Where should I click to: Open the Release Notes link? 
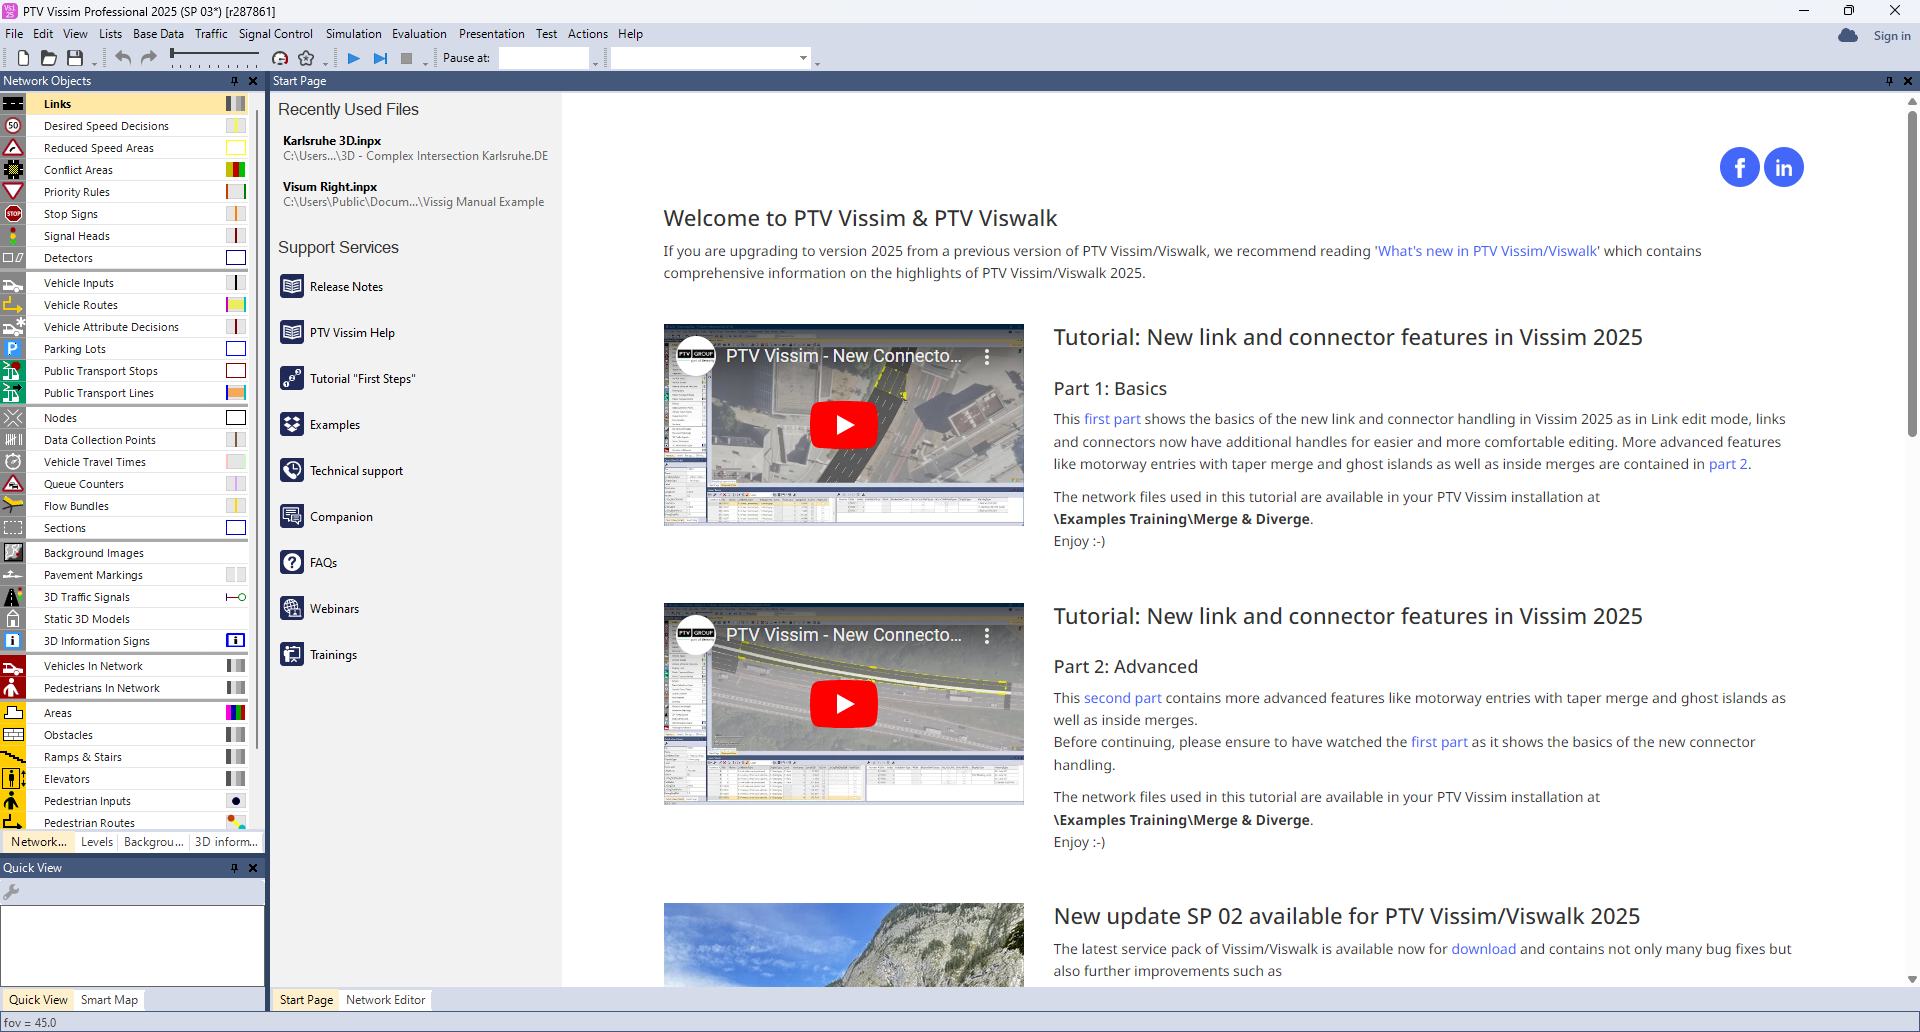[x=346, y=287]
